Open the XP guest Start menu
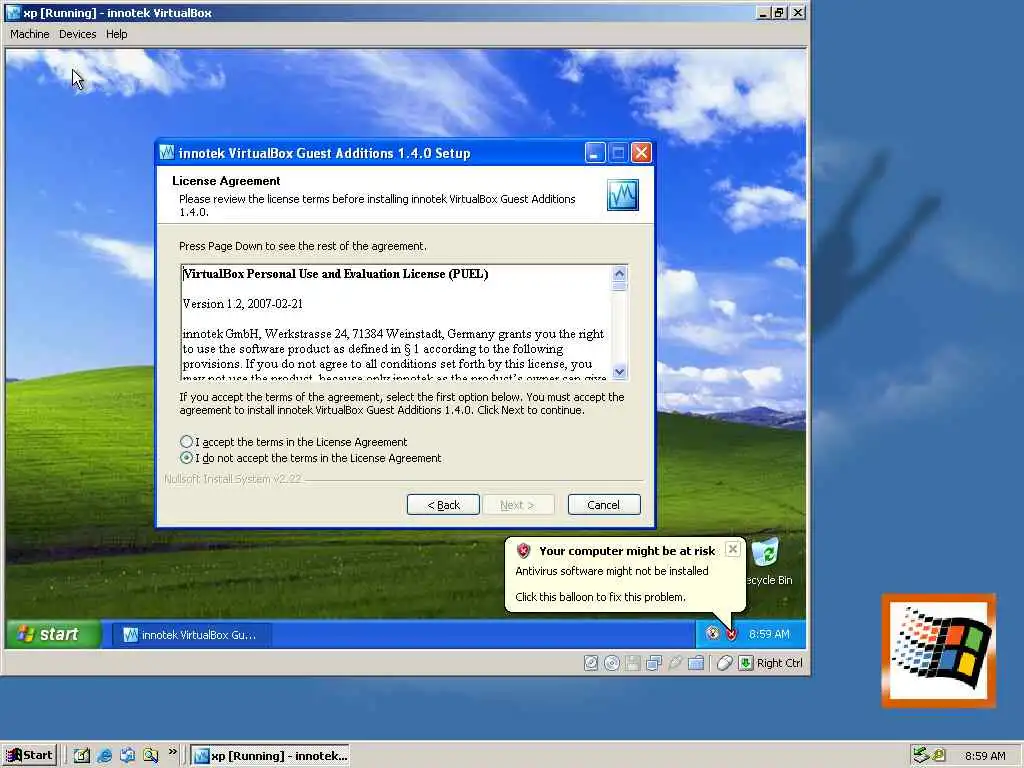Screen dimensions: 1024x768 pos(54,634)
